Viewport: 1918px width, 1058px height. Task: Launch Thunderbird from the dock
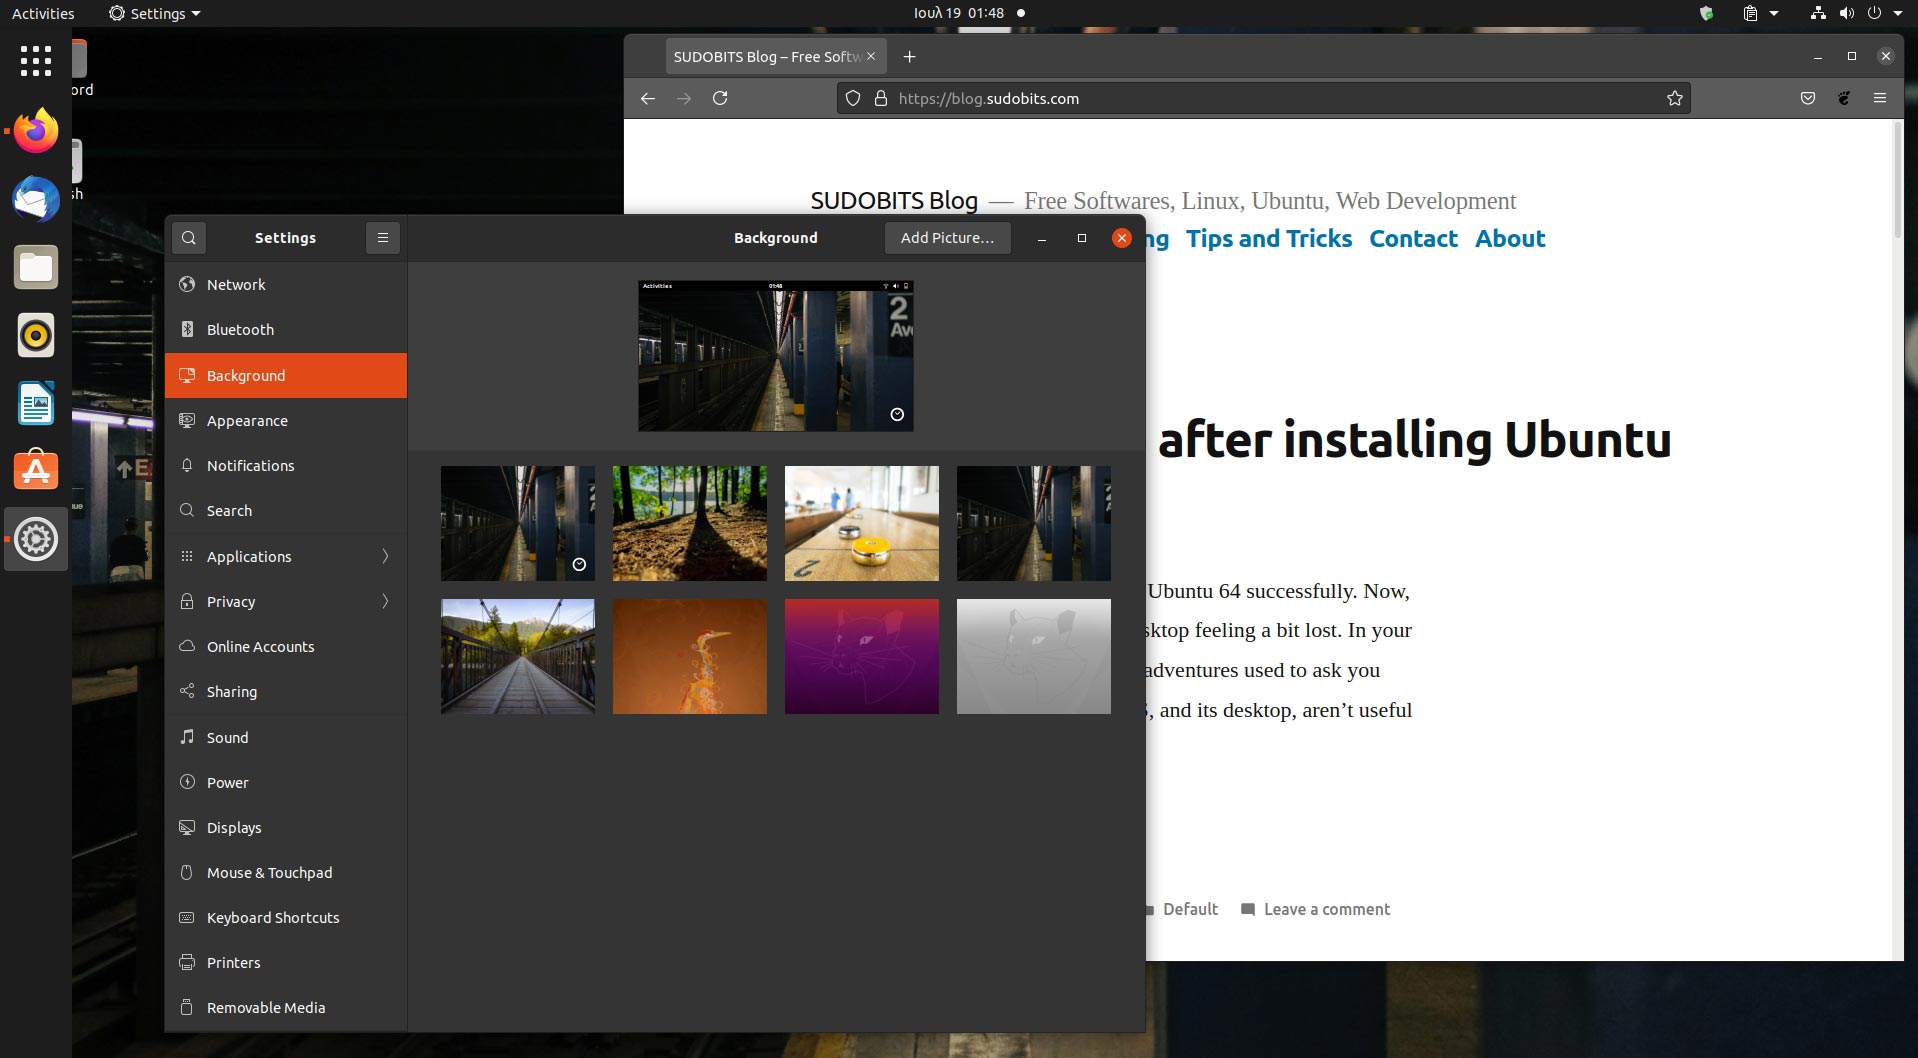pyautogui.click(x=36, y=199)
